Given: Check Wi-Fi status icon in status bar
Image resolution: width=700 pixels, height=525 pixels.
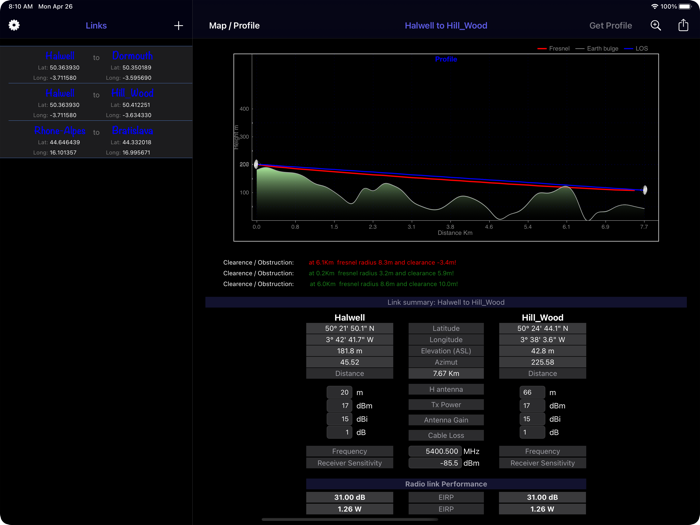Looking at the screenshot, I should [654, 7].
